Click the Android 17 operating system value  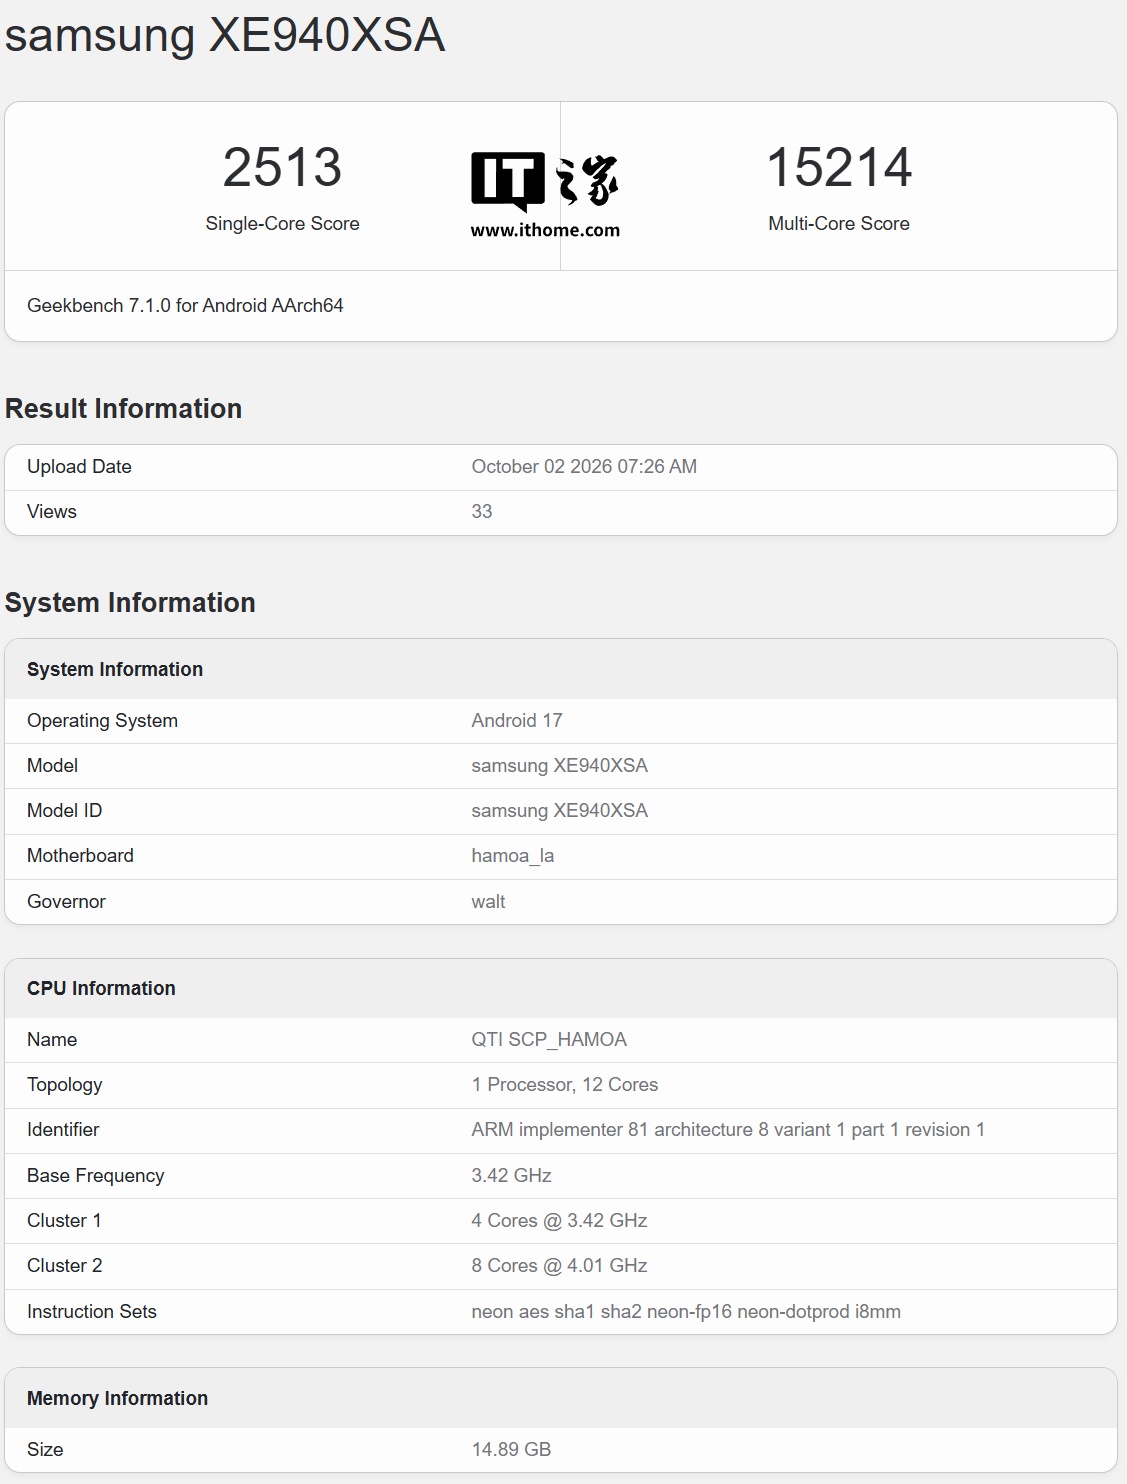(x=517, y=721)
